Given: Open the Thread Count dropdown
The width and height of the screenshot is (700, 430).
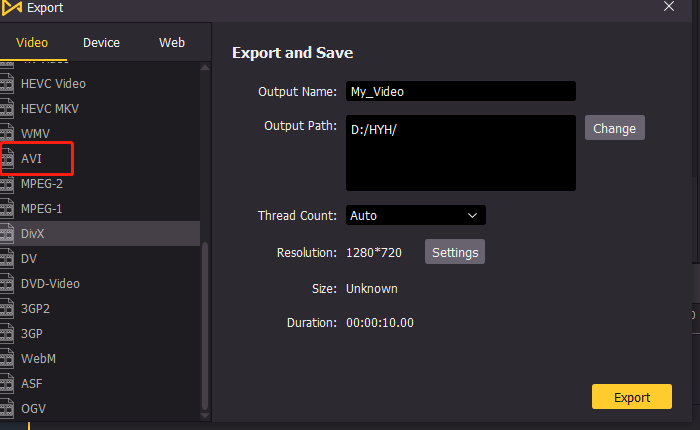Looking at the screenshot, I should [x=415, y=215].
